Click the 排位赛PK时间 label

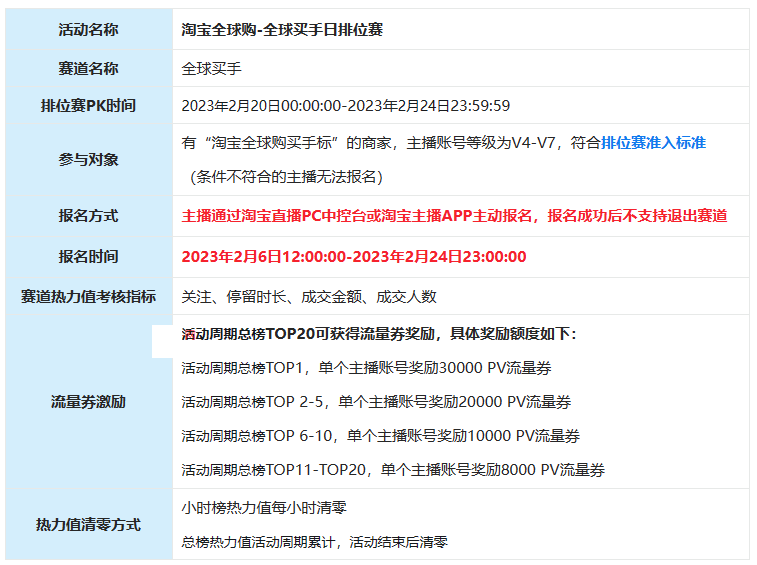click(x=88, y=105)
